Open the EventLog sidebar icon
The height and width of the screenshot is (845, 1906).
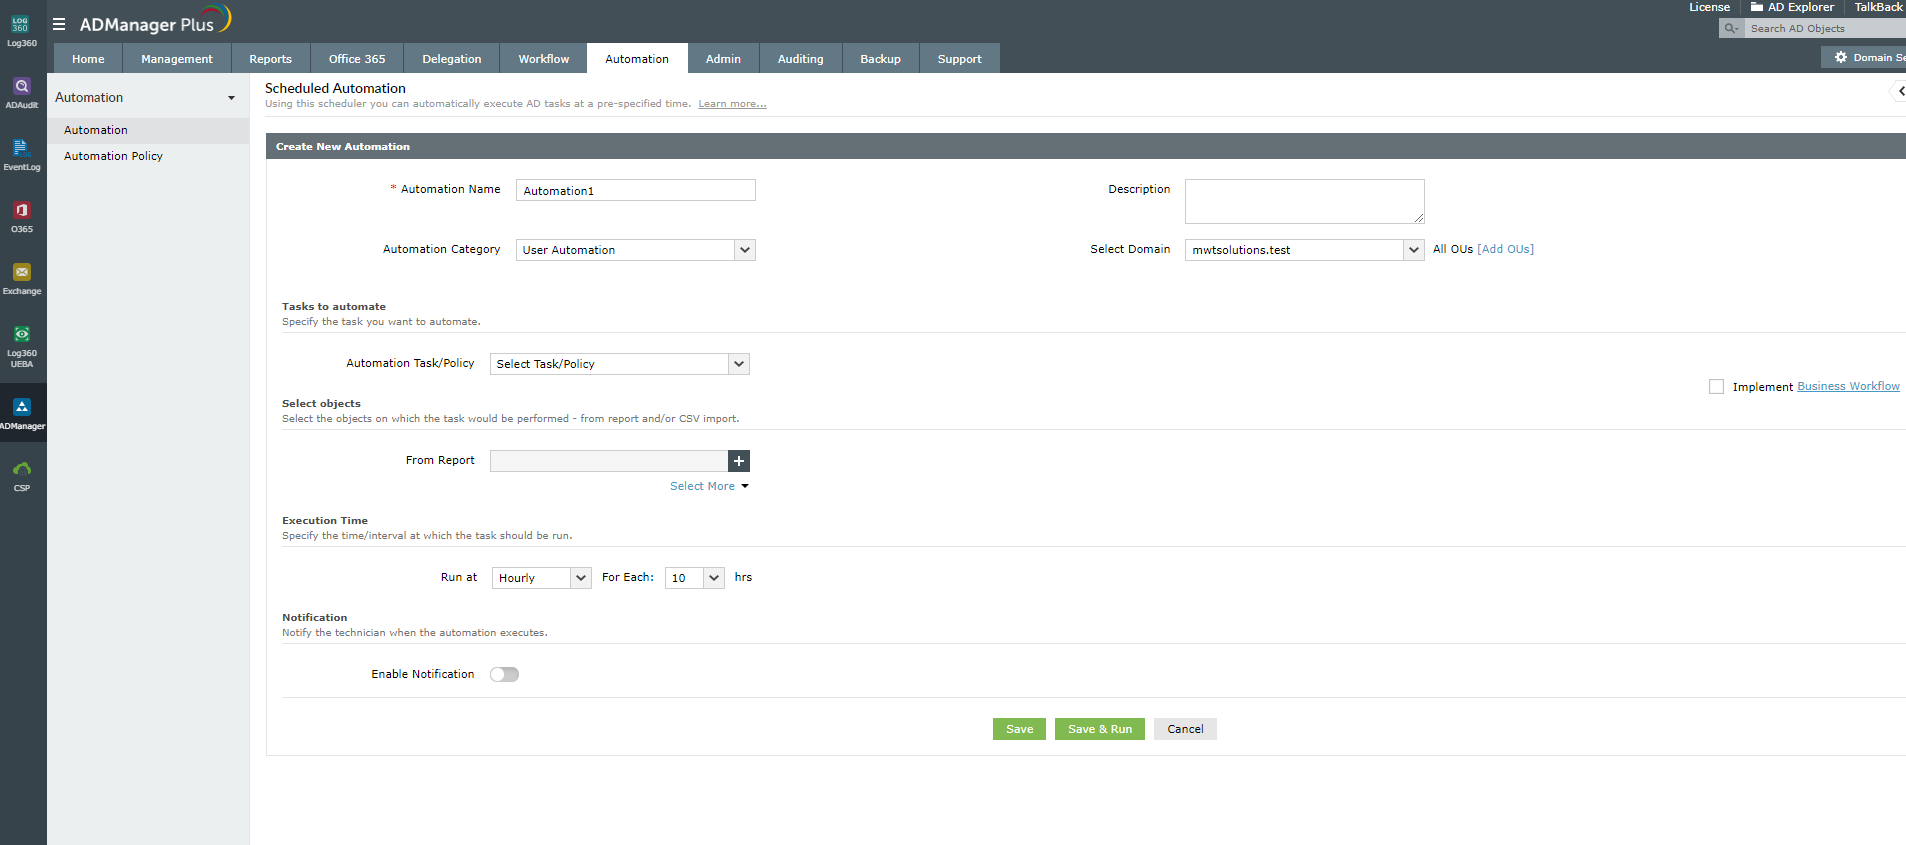tap(21, 154)
